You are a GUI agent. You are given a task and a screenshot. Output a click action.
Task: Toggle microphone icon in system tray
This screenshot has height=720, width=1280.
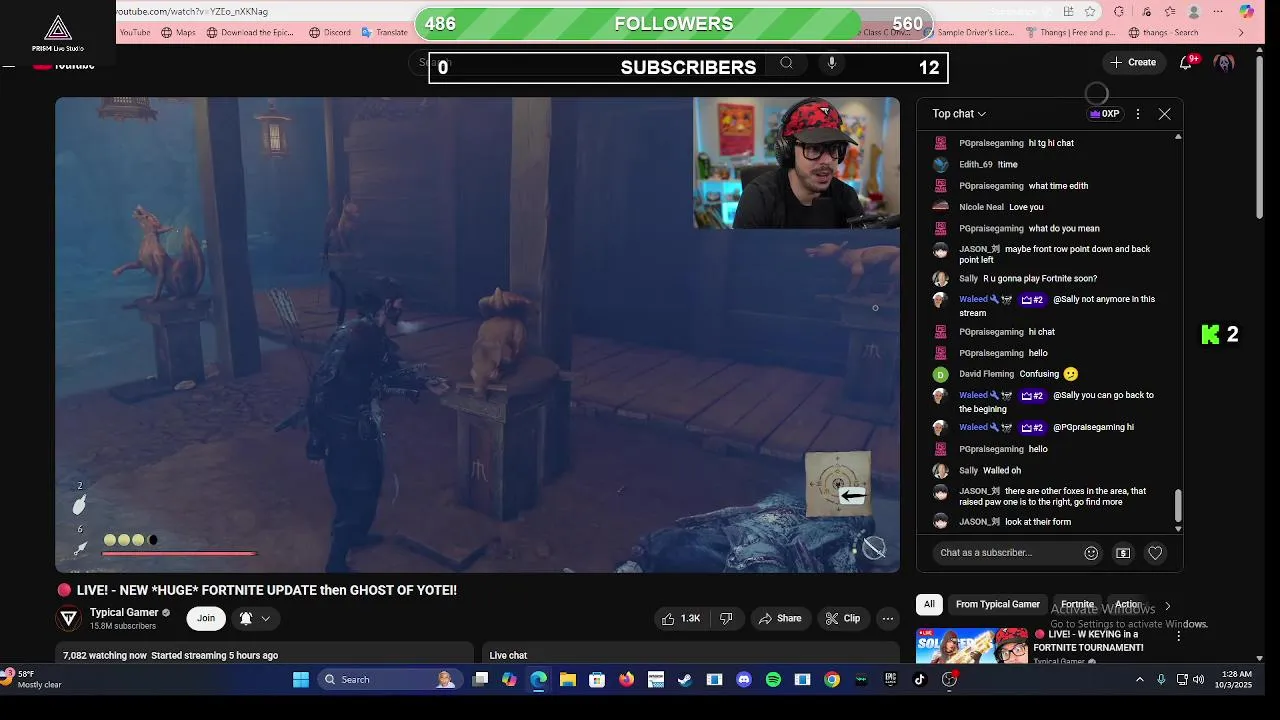pos(1161,680)
